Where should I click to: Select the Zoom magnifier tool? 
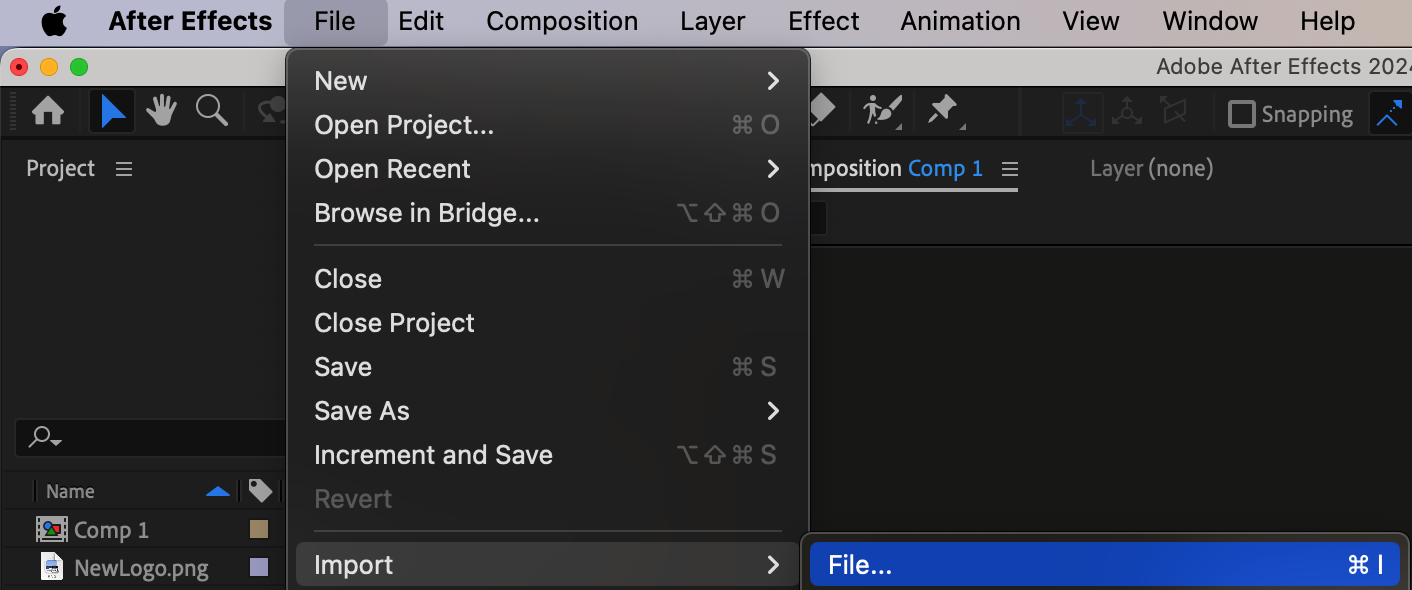pos(212,111)
